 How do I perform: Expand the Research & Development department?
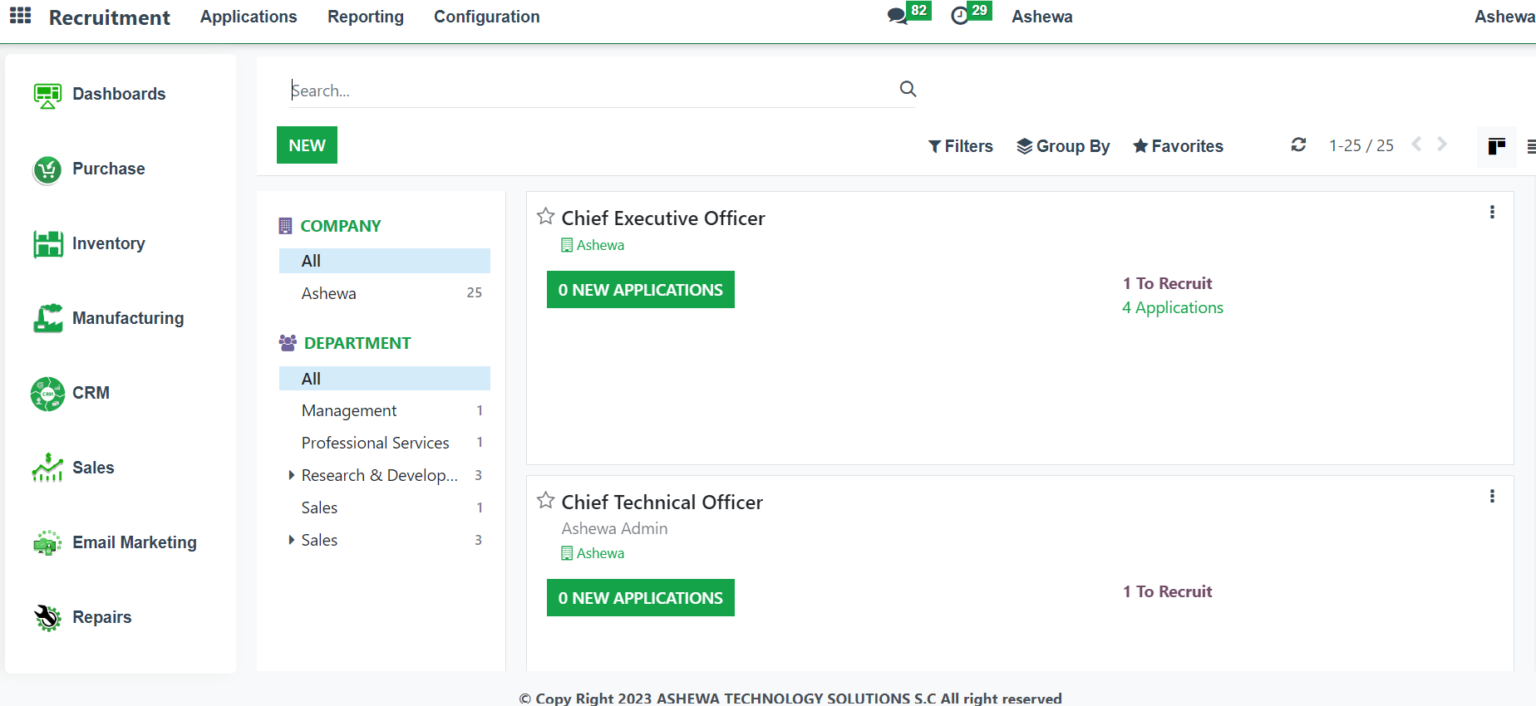(x=291, y=475)
